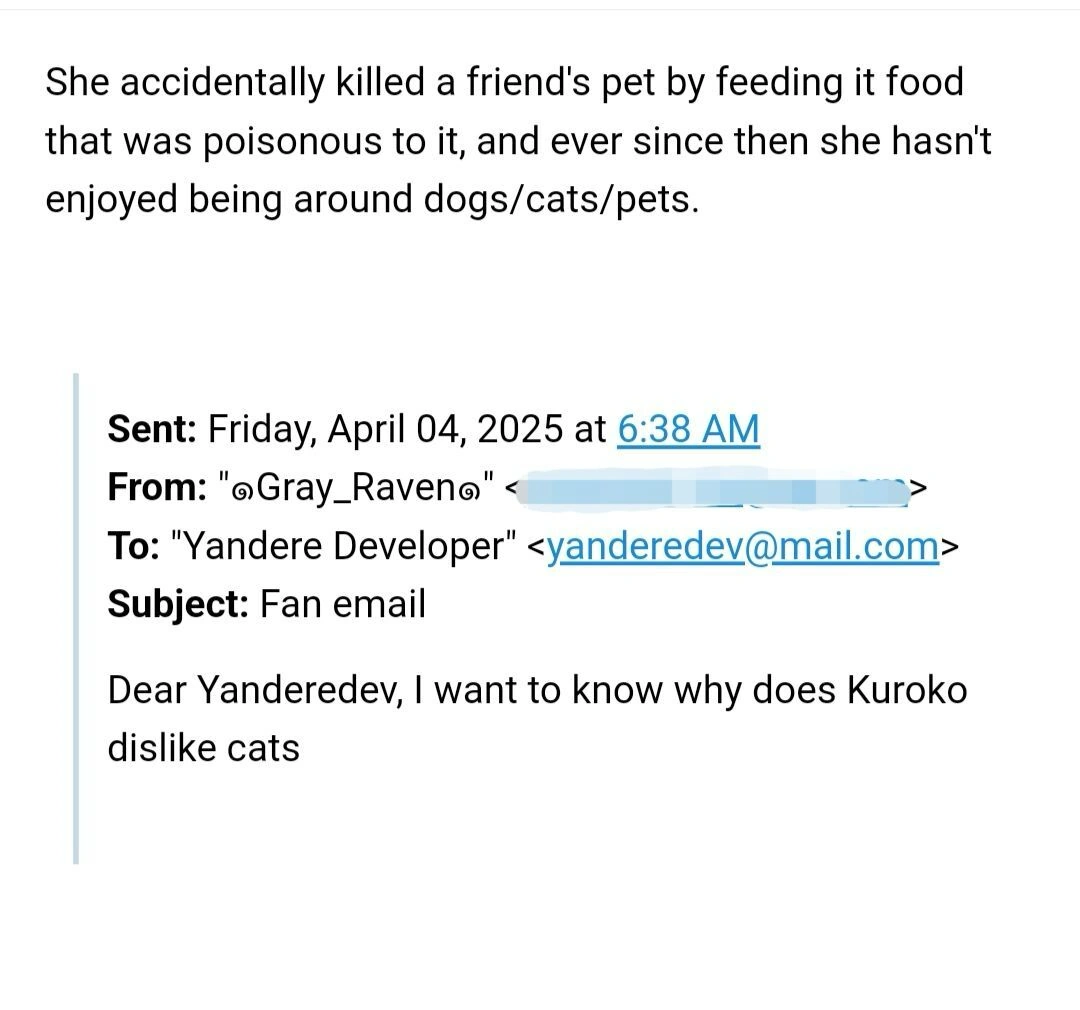Click the dislike cats text line
This screenshot has height=1010, width=1080.
coord(204,748)
